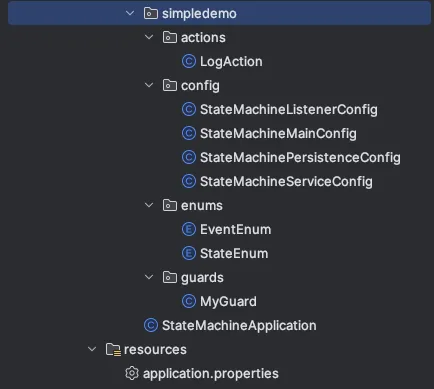
Task: Open the application.properties file
Action: pyautogui.click(x=211, y=374)
